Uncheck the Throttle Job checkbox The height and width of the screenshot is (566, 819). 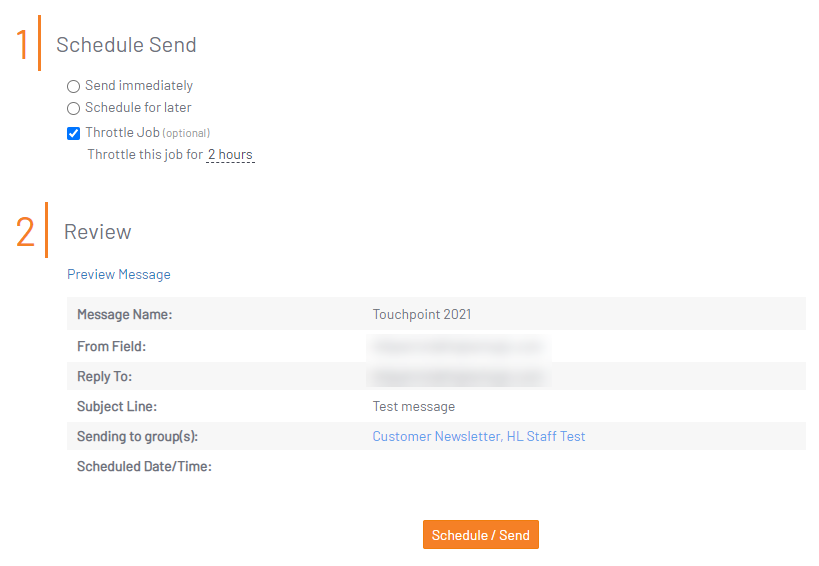pos(74,134)
